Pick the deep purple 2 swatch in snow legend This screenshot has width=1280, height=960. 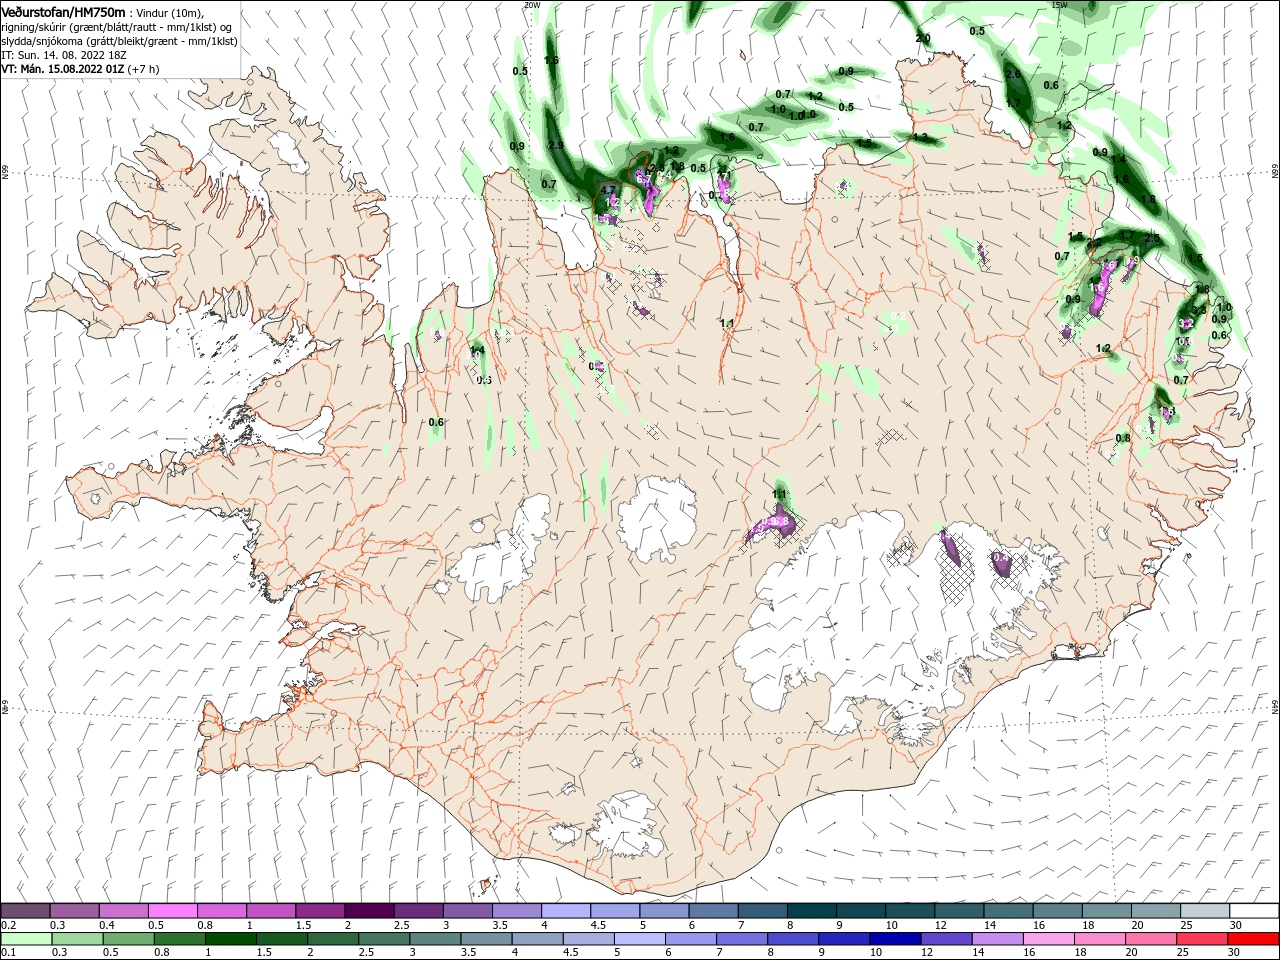[x=370, y=911]
